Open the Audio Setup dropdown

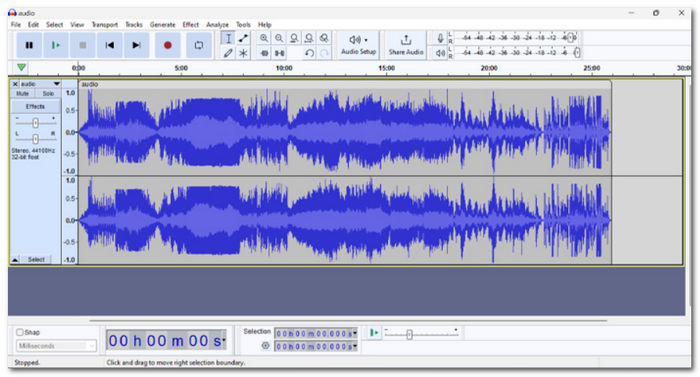click(358, 45)
